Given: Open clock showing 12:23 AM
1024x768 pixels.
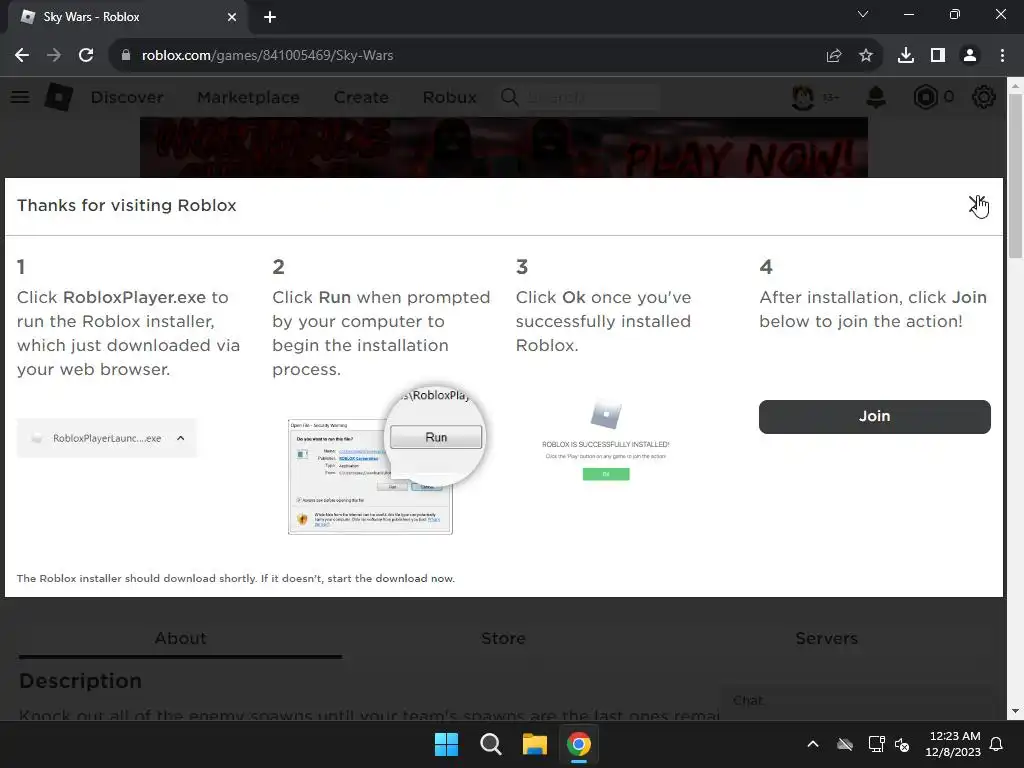Looking at the screenshot, I should [x=953, y=744].
